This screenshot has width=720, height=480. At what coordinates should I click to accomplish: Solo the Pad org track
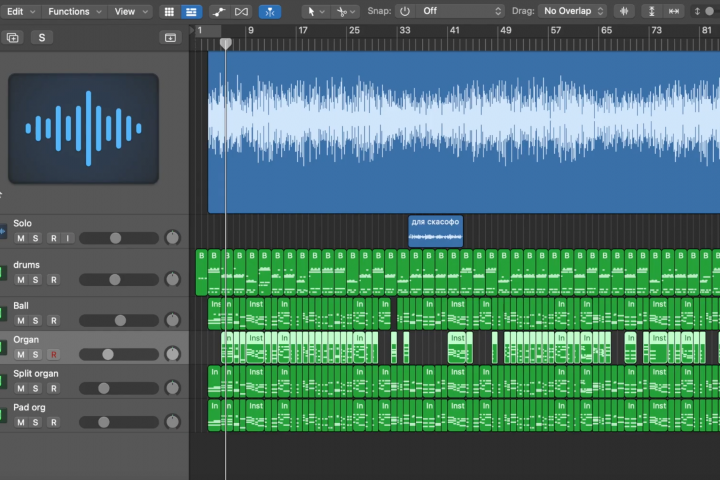[35, 423]
